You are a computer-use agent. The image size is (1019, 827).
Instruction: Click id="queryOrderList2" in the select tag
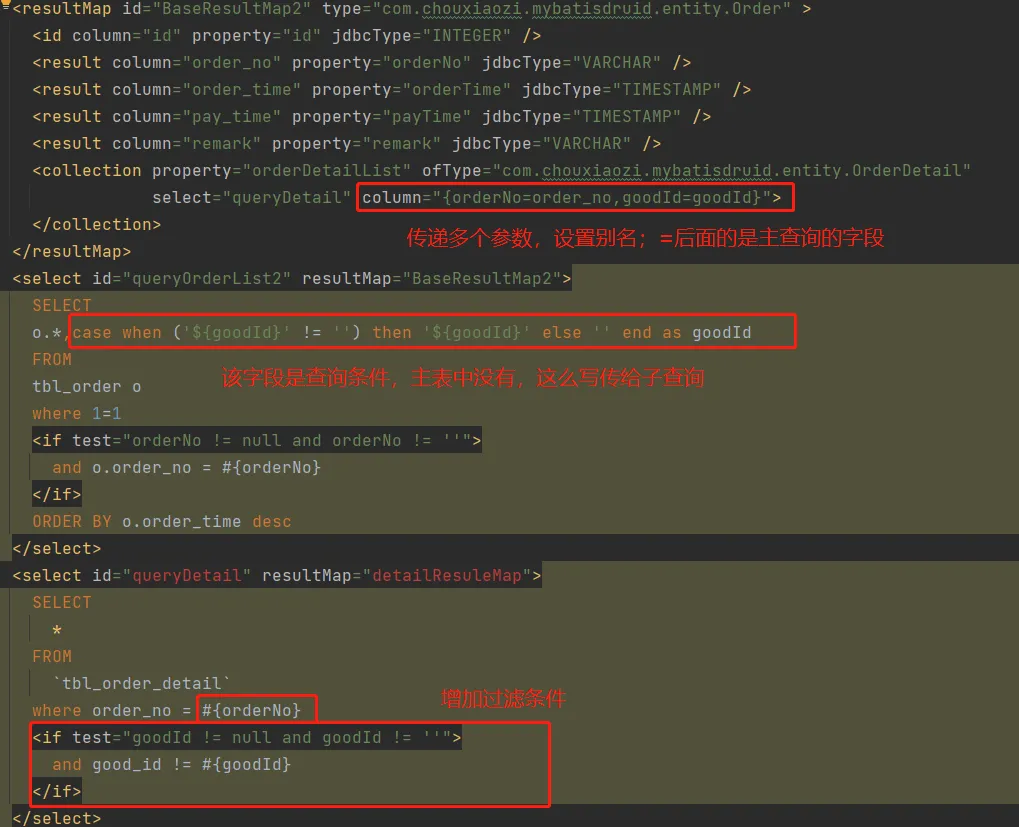(192, 279)
